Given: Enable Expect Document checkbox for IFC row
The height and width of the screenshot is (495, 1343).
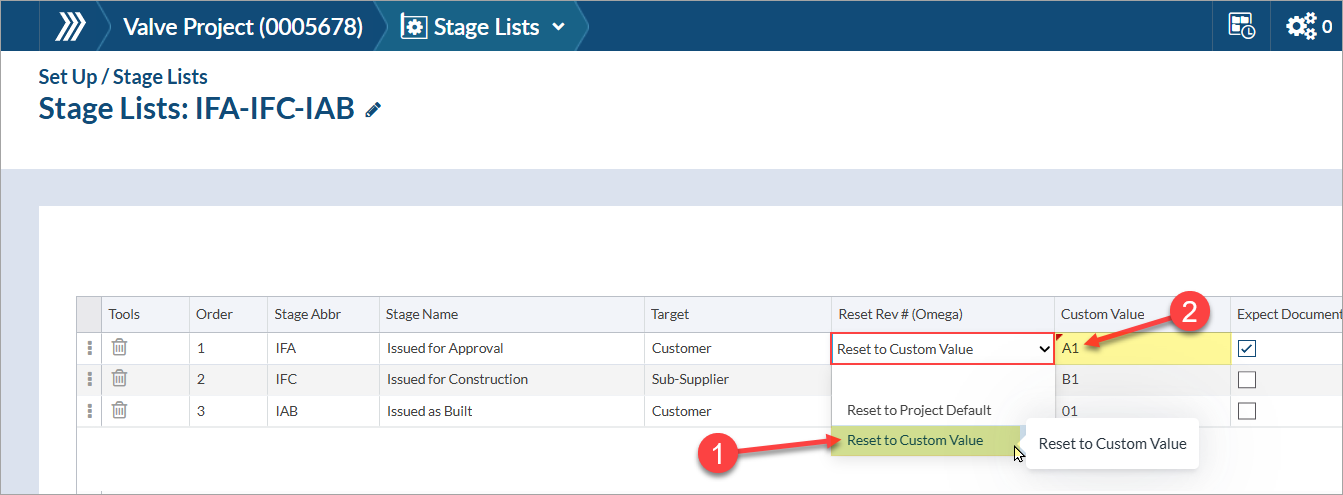Looking at the screenshot, I should click(1247, 380).
